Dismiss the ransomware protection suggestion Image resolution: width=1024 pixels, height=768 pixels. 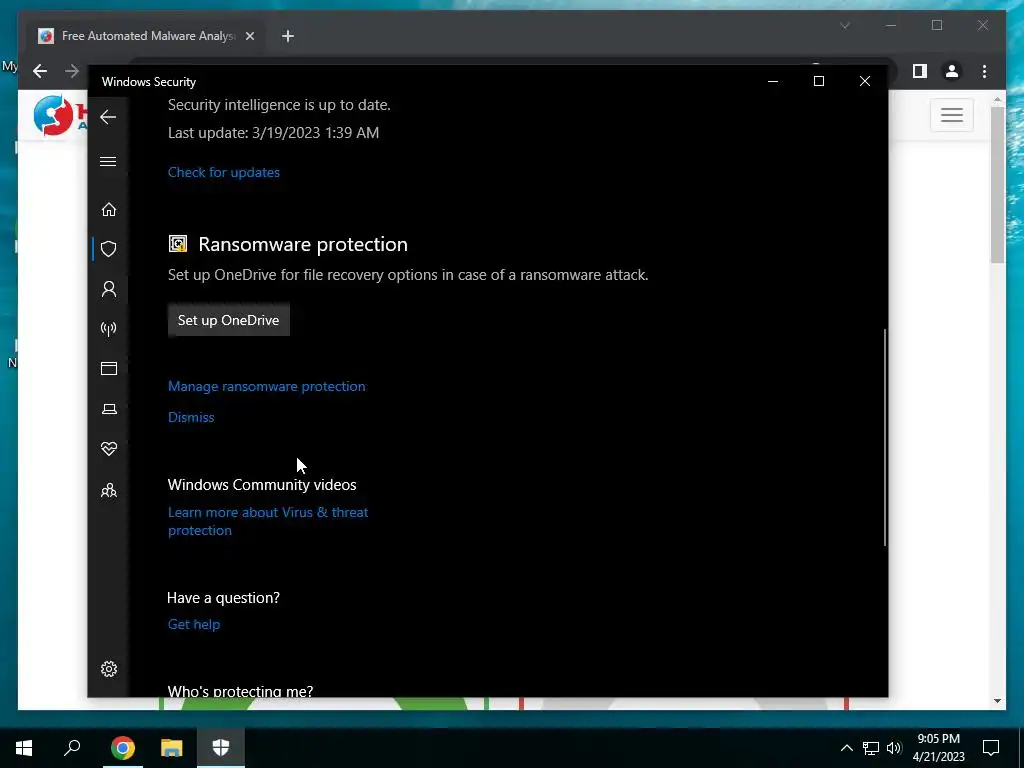click(191, 417)
